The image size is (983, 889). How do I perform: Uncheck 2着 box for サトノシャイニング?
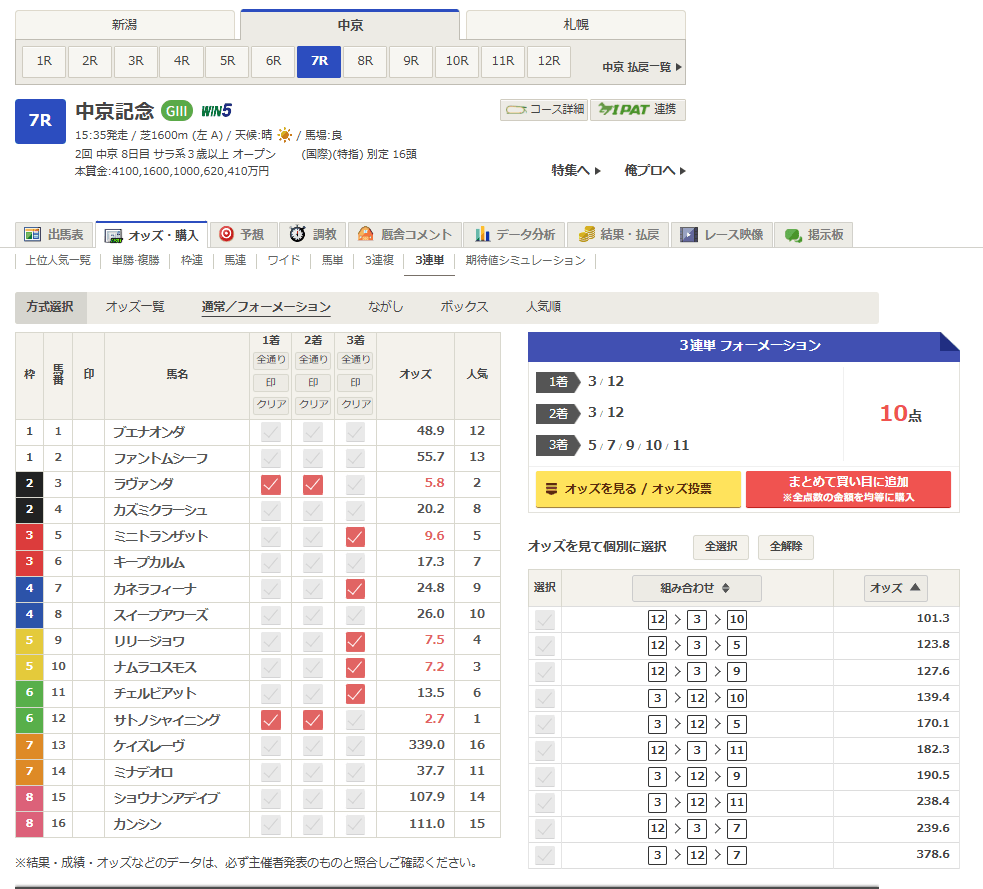click(313, 720)
